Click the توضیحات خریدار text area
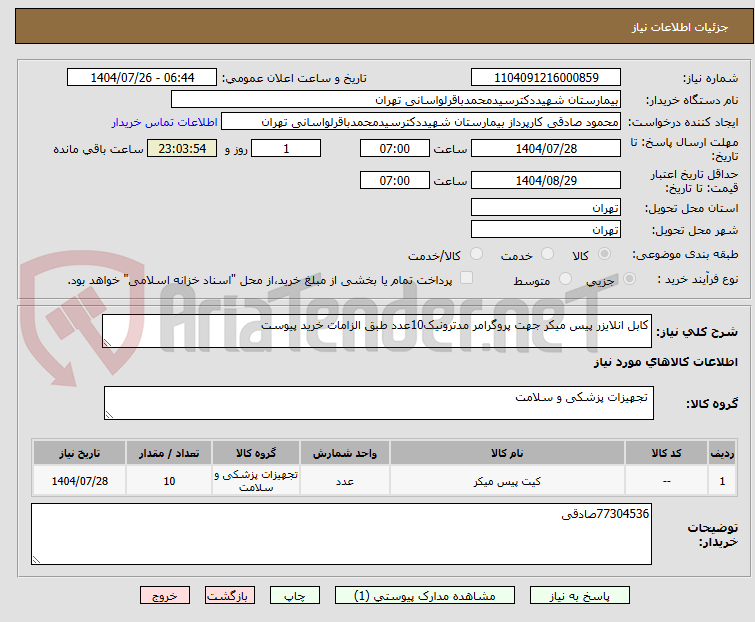 click(341, 534)
